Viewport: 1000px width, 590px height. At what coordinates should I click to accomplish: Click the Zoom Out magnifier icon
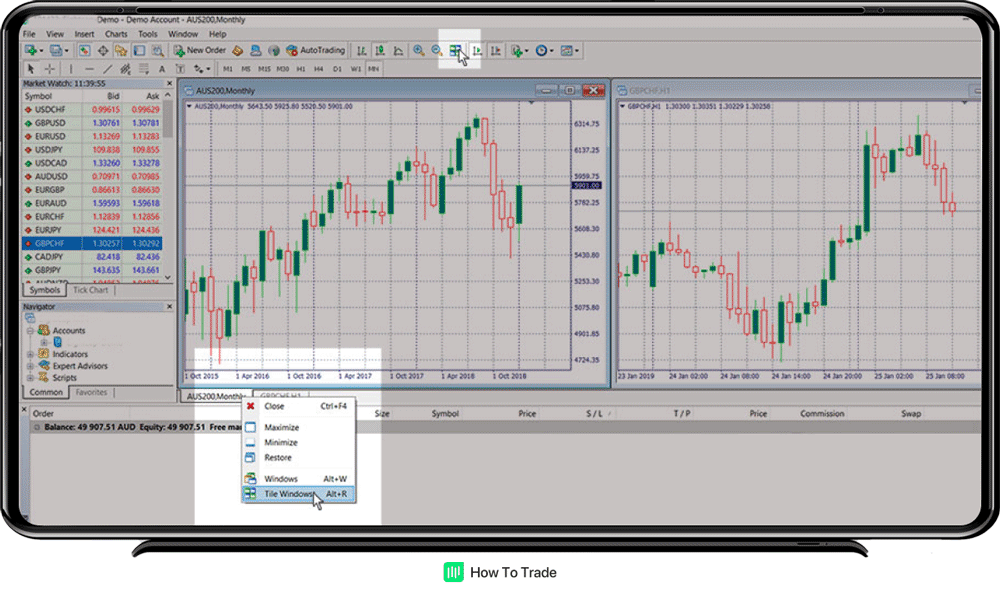[x=437, y=50]
